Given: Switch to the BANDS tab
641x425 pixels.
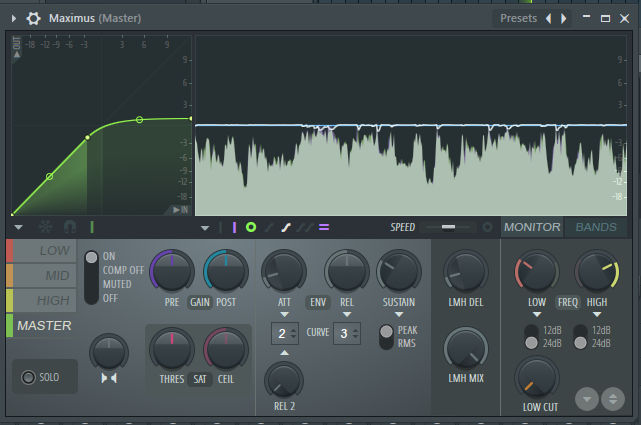Looking at the screenshot, I should pyautogui.click(x=596, y=227).
